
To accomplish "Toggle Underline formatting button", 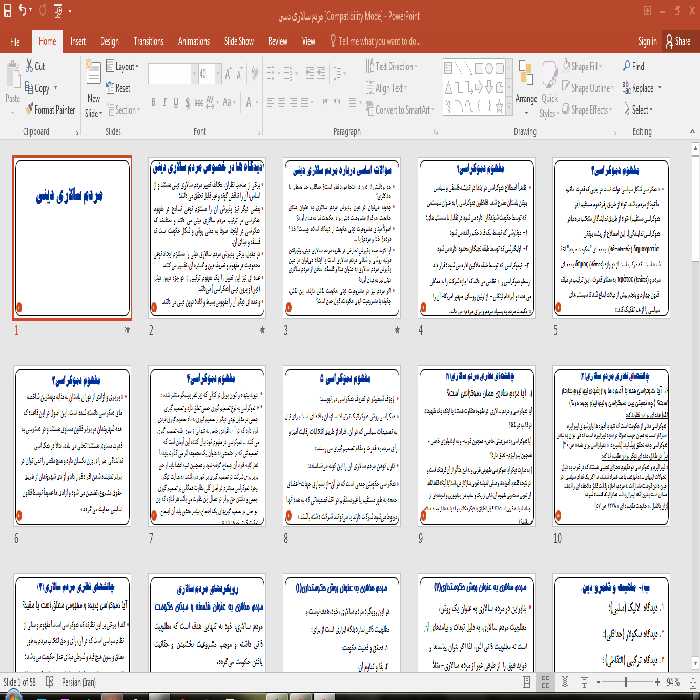I will pyautogui.click(x=176, y=103).
